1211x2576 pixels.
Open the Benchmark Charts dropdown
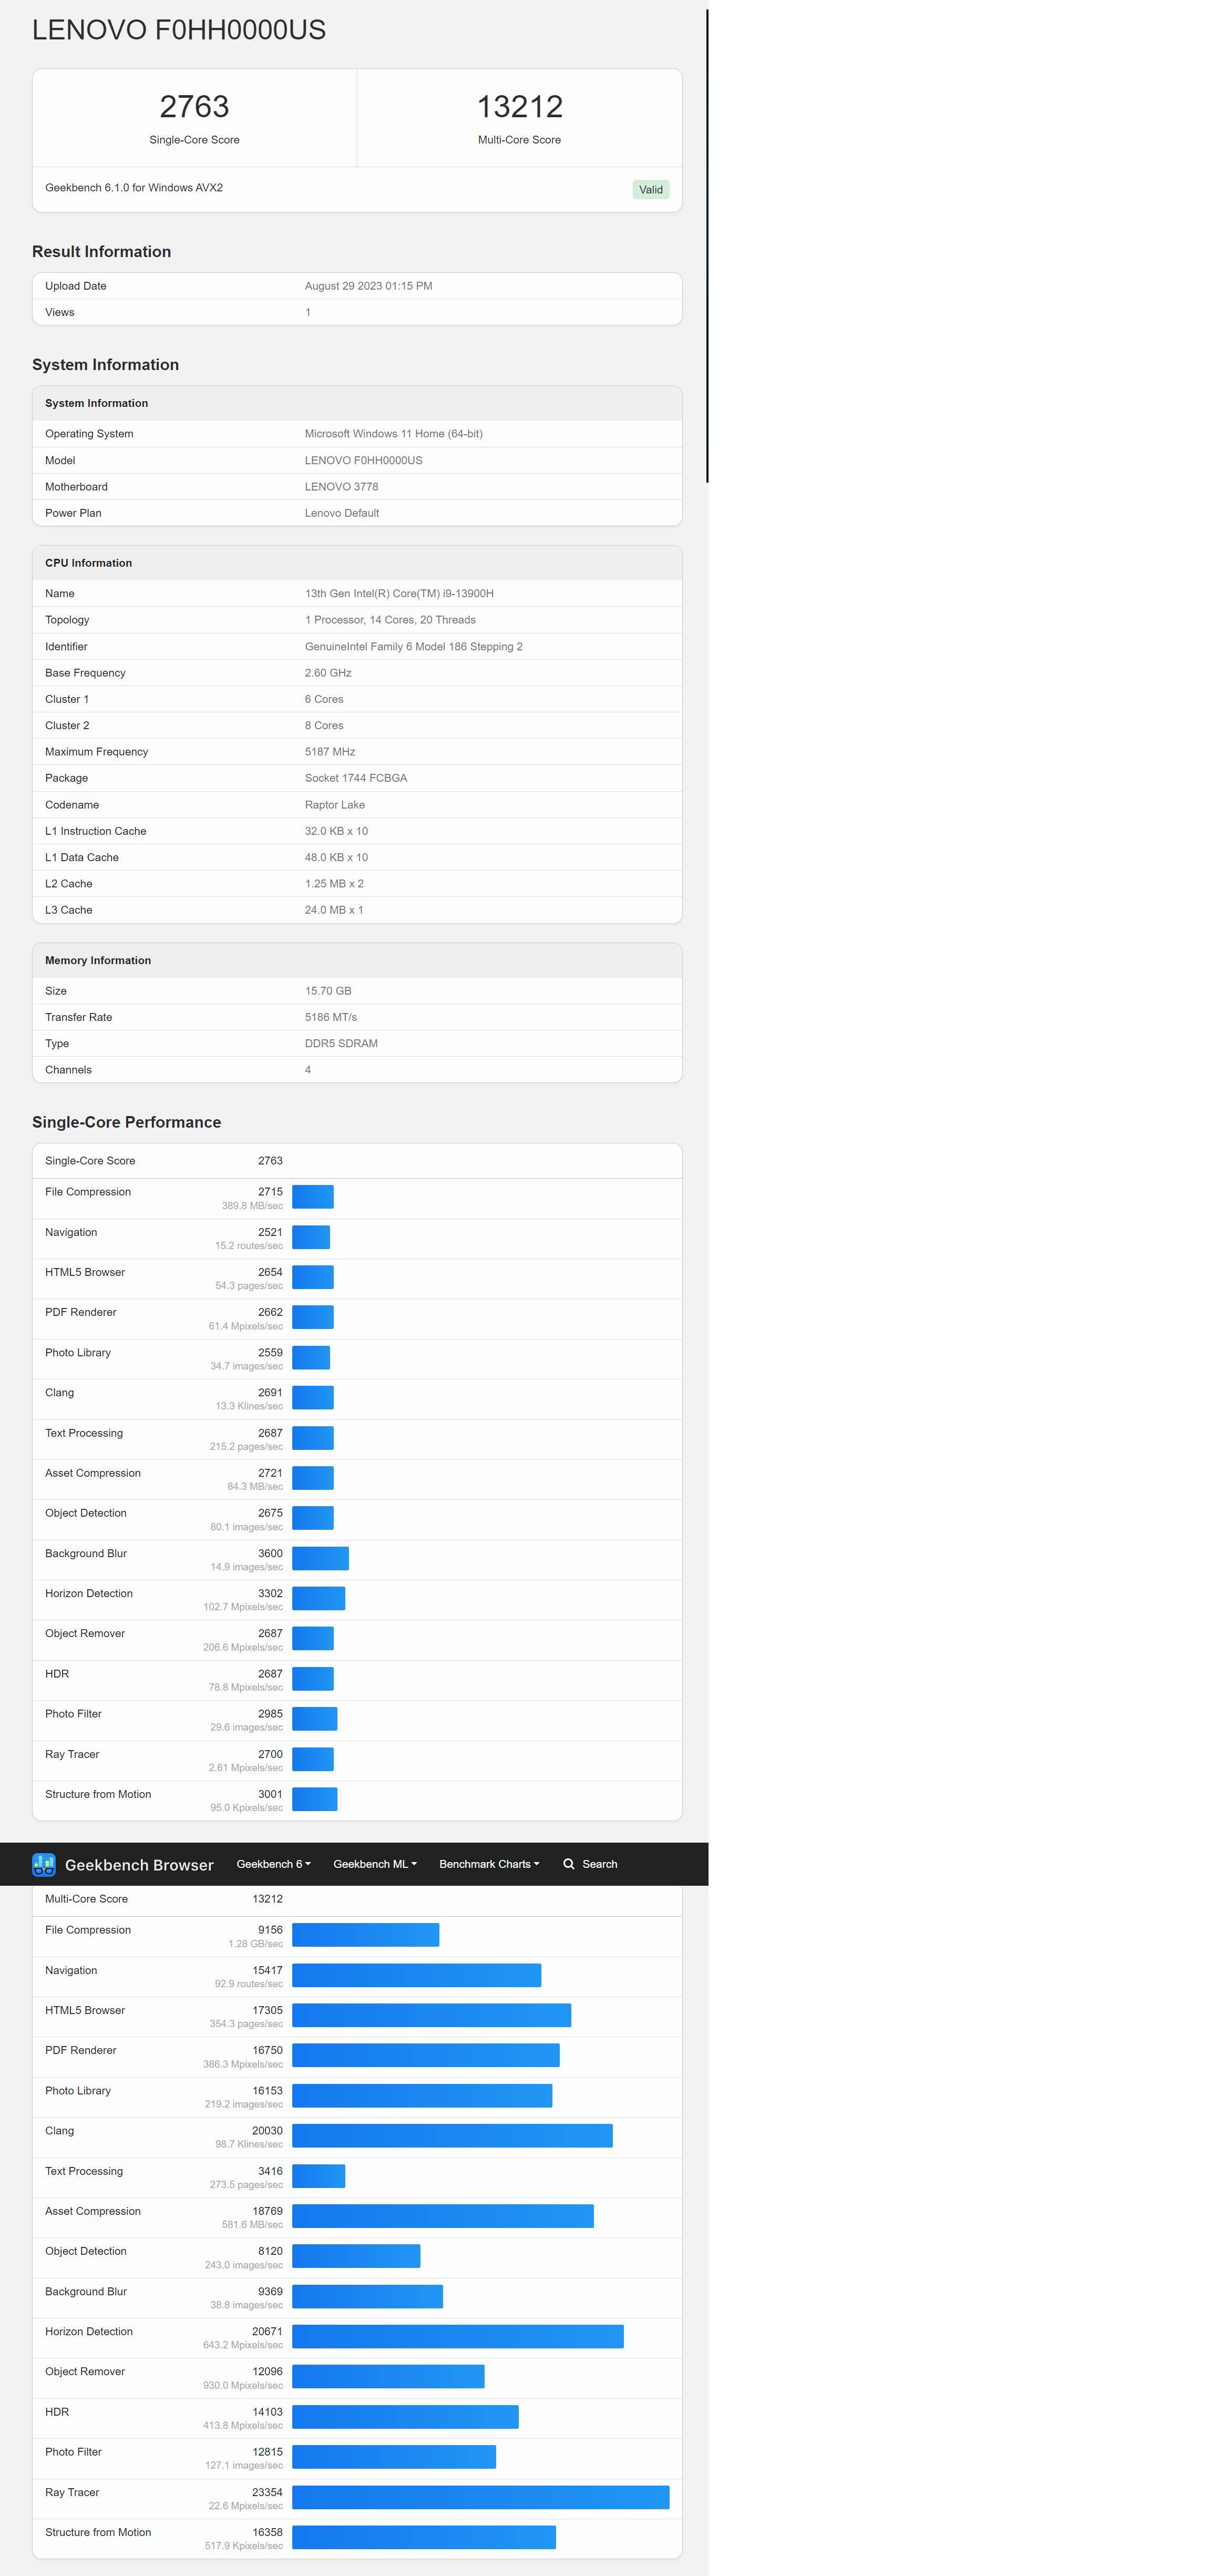click(x=488, y=1864)
